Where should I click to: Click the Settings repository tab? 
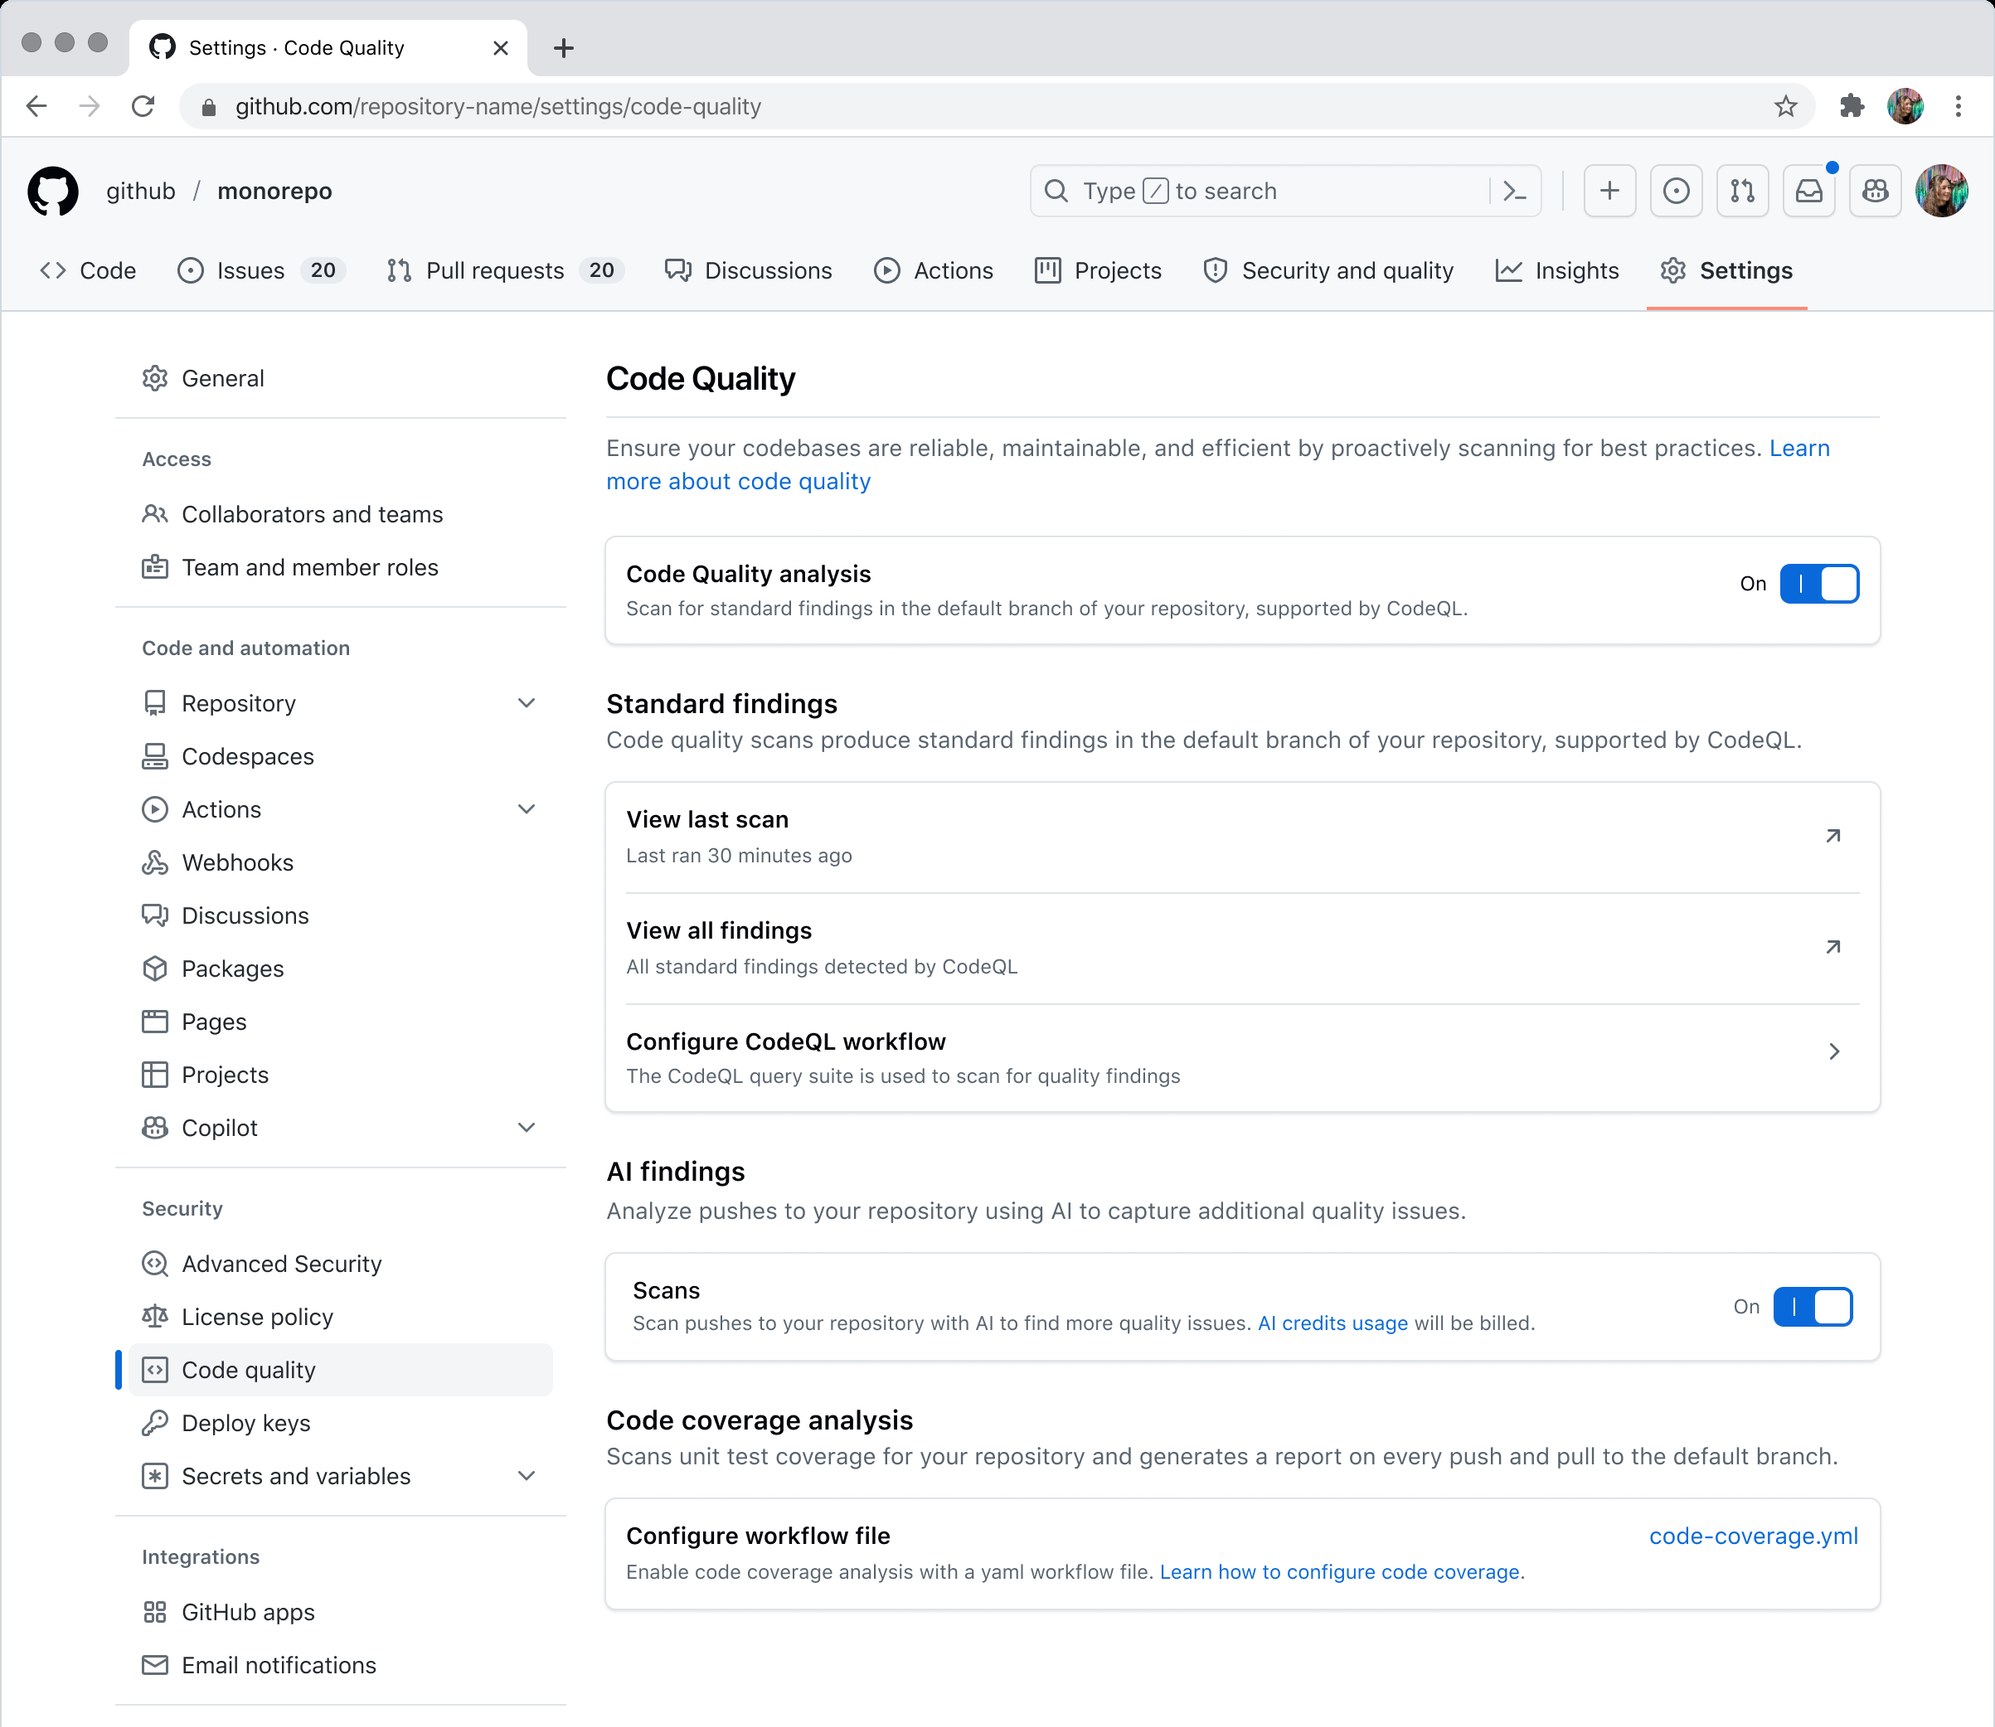tap(1727, 270)
